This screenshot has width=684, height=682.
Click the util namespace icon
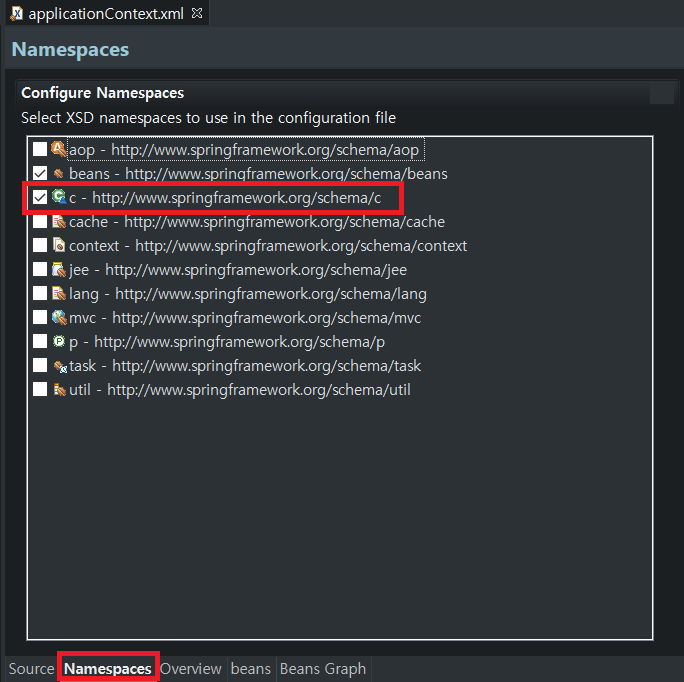[x=58, y=389]
